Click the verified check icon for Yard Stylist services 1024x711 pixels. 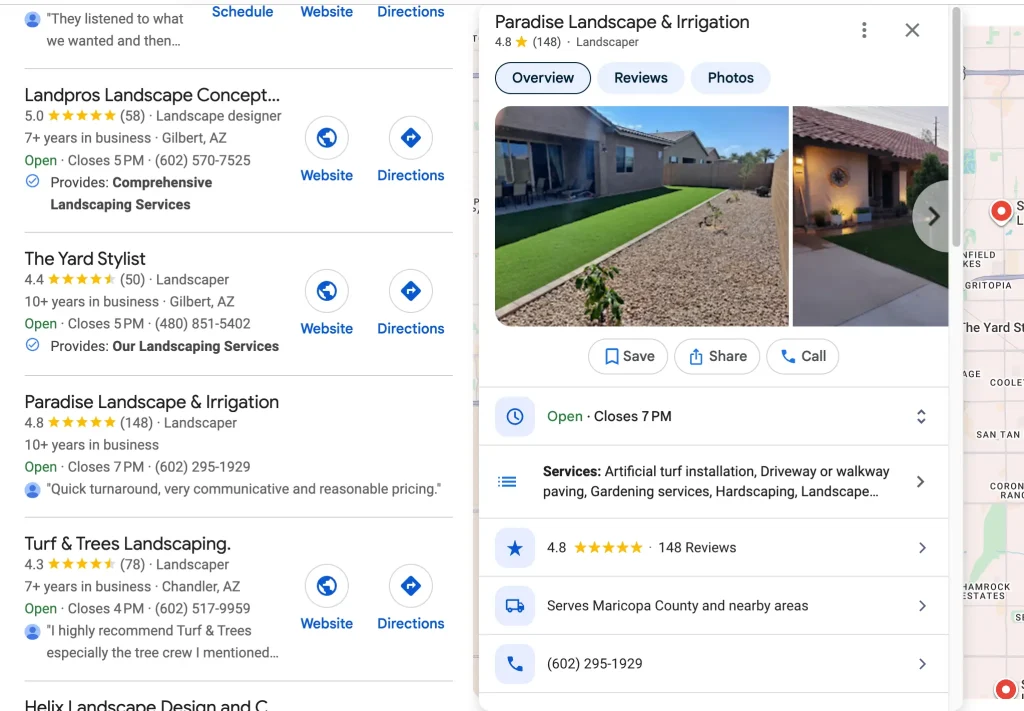coord(32,345)
